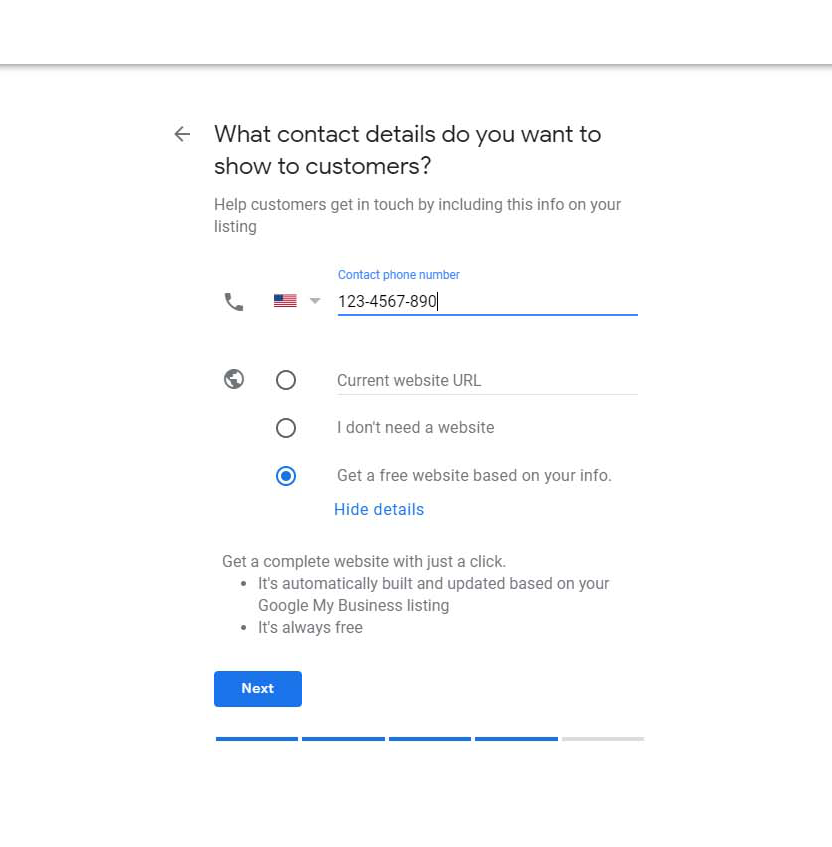Click into the Contact phone number field
832x847 pixels.
pyautogui.click(x=487, y=301)
